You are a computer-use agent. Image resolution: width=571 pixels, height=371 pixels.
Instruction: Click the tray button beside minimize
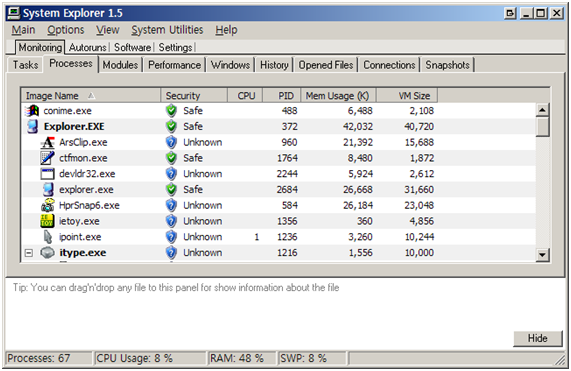pyautogui.click(x=510, y=13)
